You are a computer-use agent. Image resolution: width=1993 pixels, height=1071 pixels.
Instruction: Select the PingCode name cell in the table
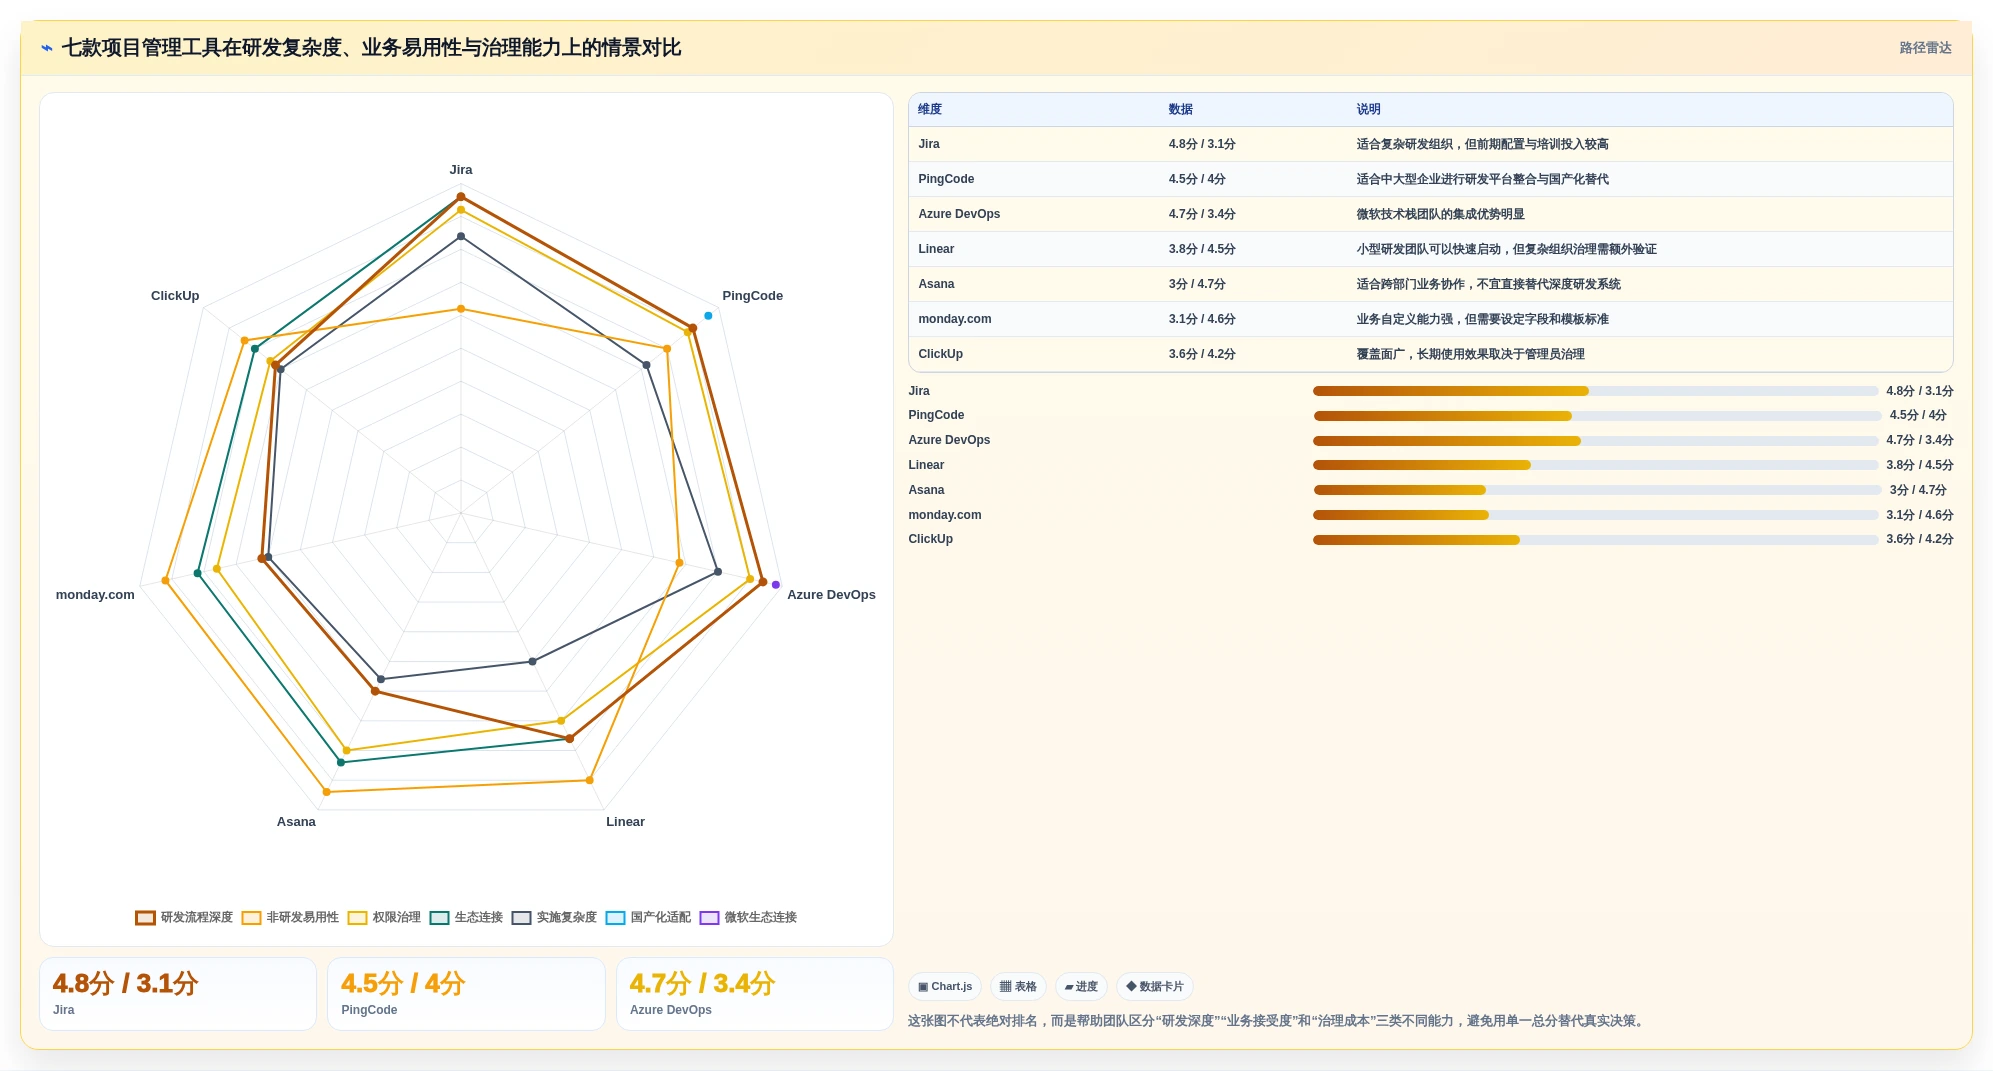[x=1034, y=179]
